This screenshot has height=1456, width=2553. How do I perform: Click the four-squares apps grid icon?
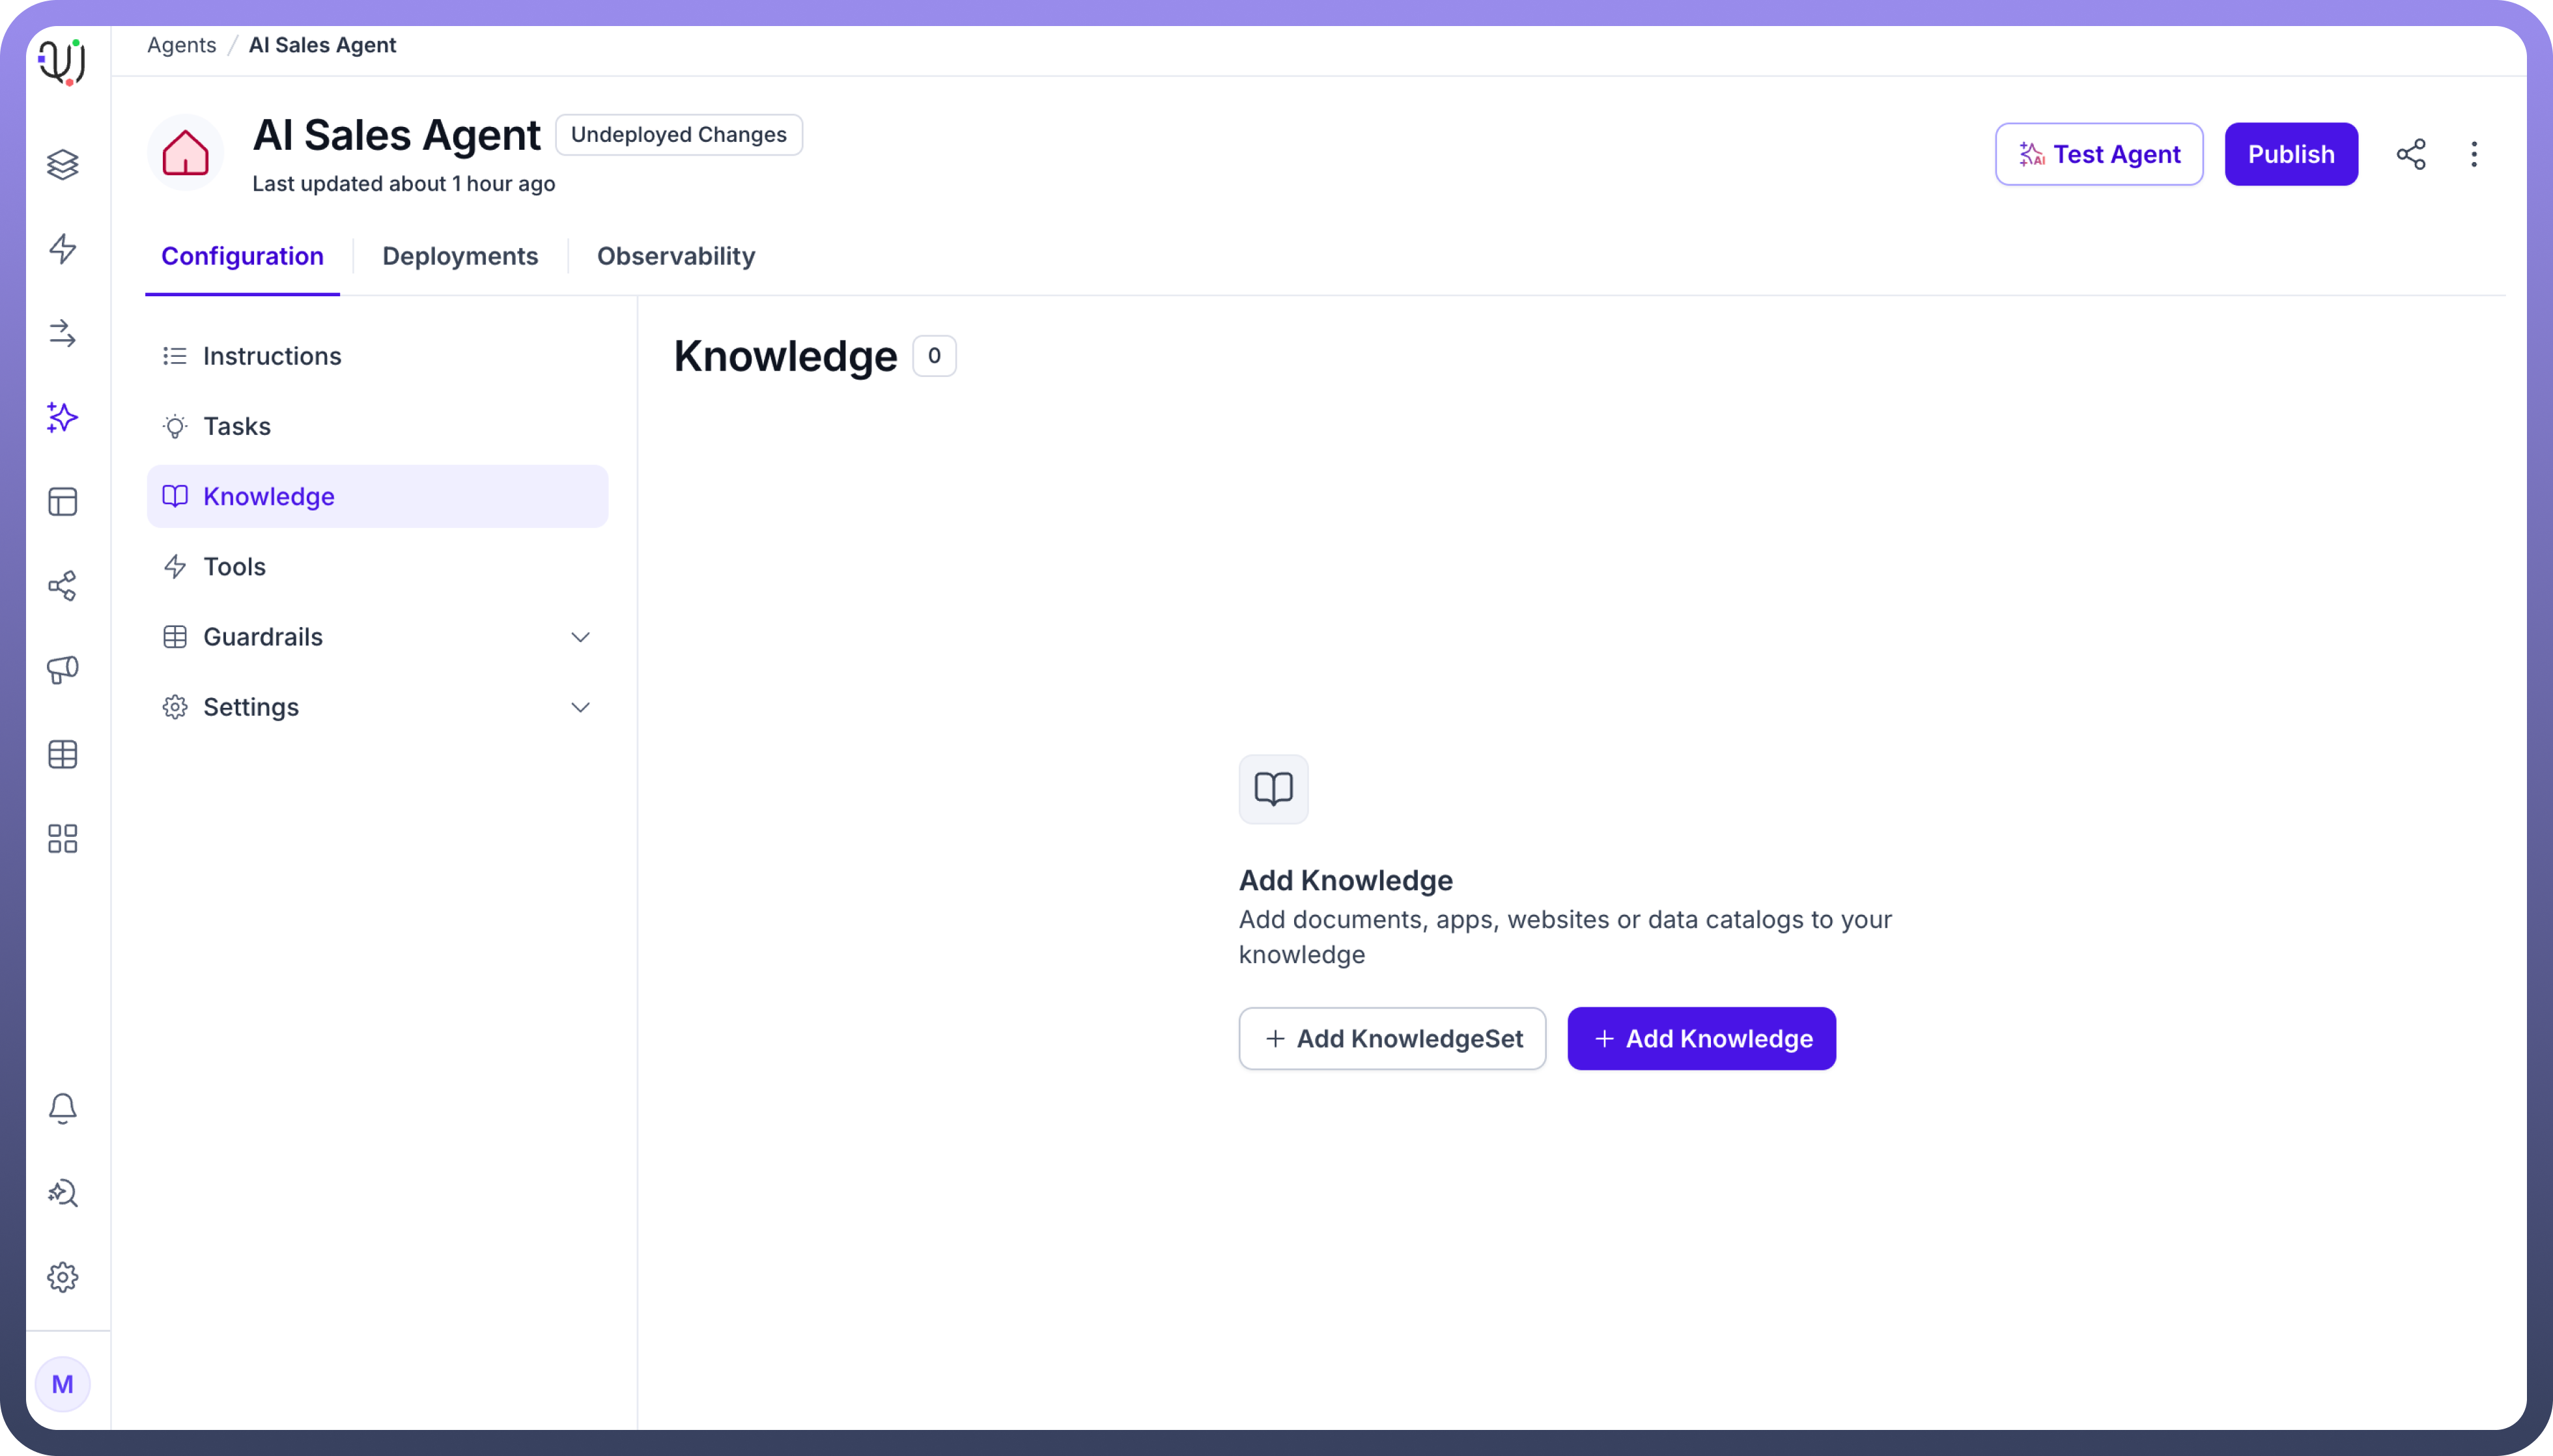pyautogui.click(x=62, y=838)
